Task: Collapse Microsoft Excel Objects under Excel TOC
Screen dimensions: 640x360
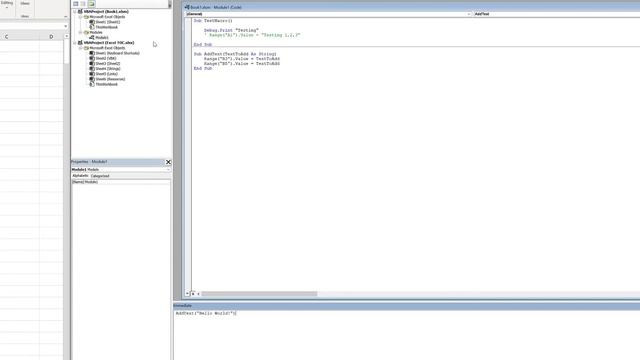Action: tap(80, 48)
